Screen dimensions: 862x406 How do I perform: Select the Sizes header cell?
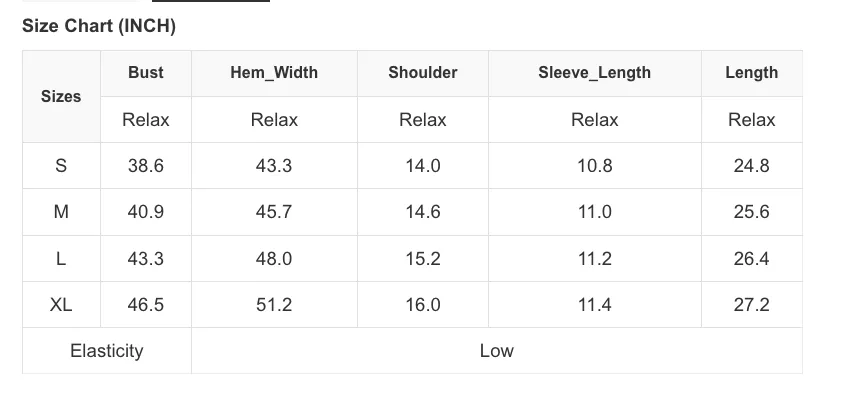(x=61, y=97)
